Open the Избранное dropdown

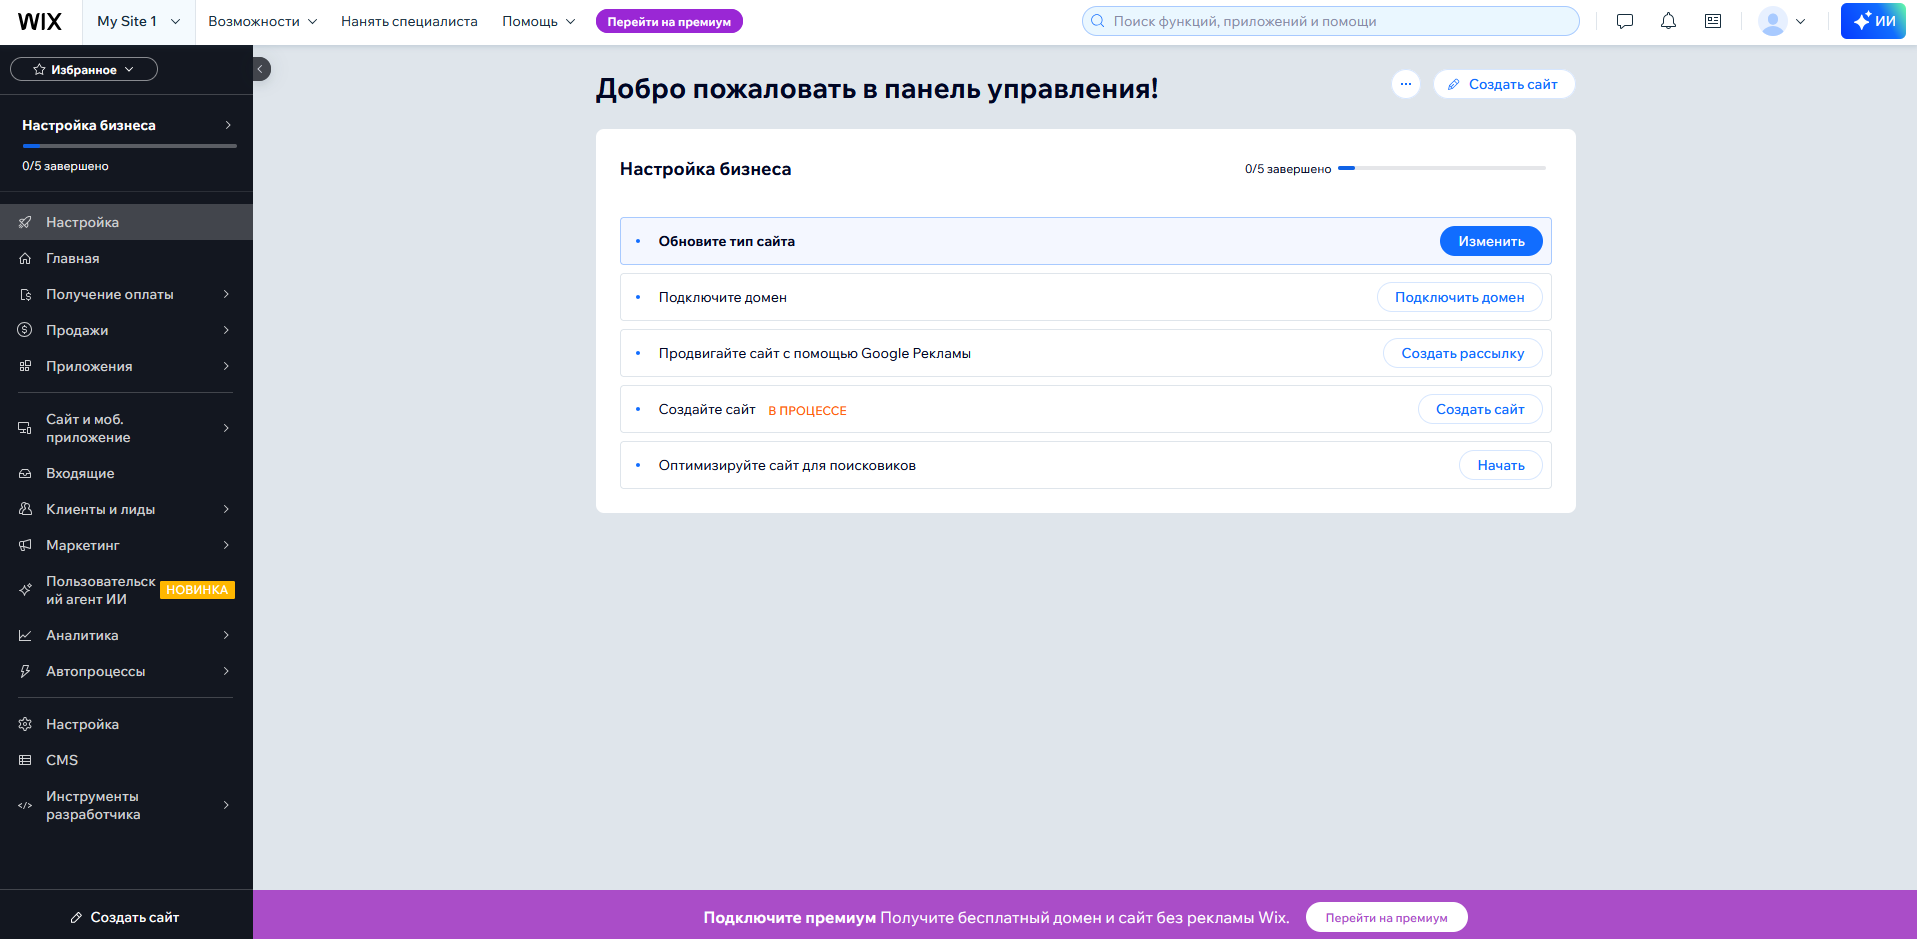[84, 69]
